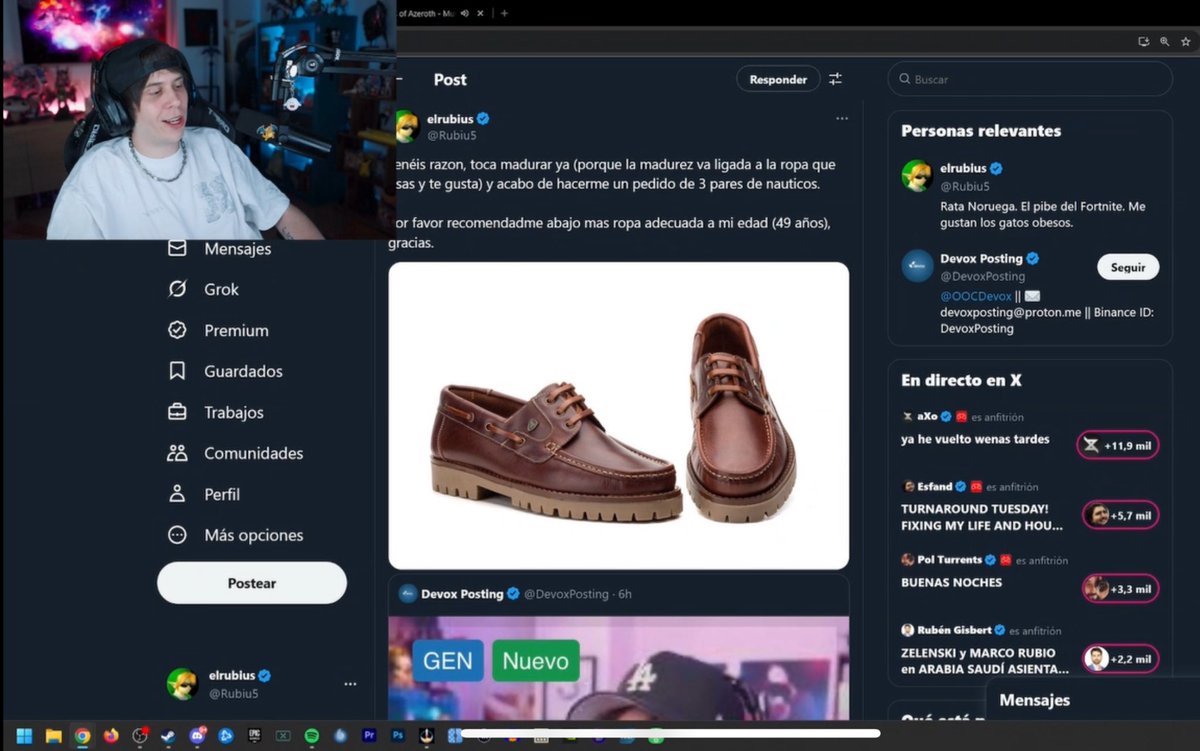Open Trabajos briefcase icon in sidebar

coord(177,412)
